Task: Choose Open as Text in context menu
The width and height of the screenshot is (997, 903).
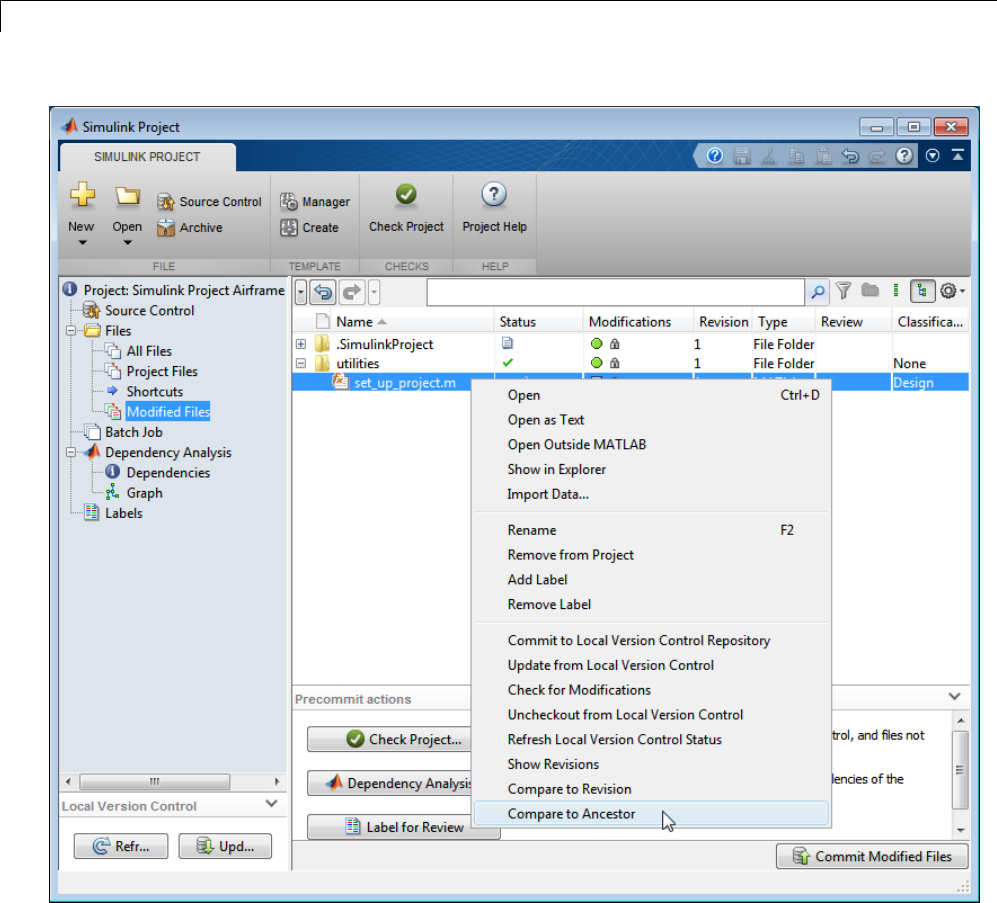Action: [x=651, y=420]
